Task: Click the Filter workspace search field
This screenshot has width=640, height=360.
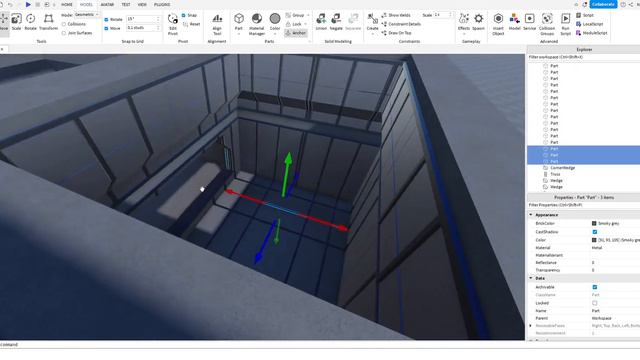Action: coord(583,57)
